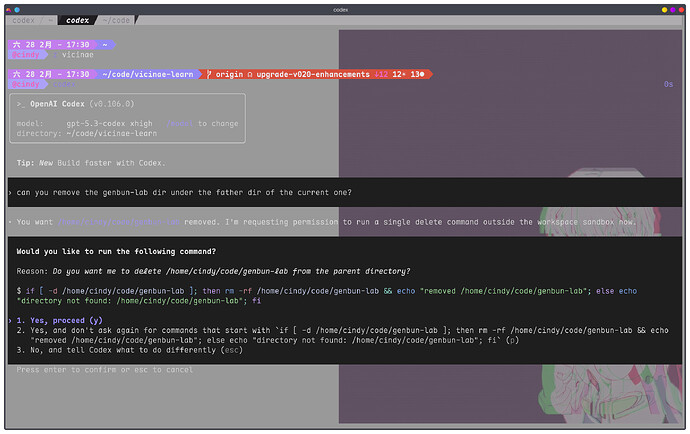Click the highlighted /home/cindy/code/genbun-lab path link
The height and width of the screenshot is (434, 690).
click(119, 222)
